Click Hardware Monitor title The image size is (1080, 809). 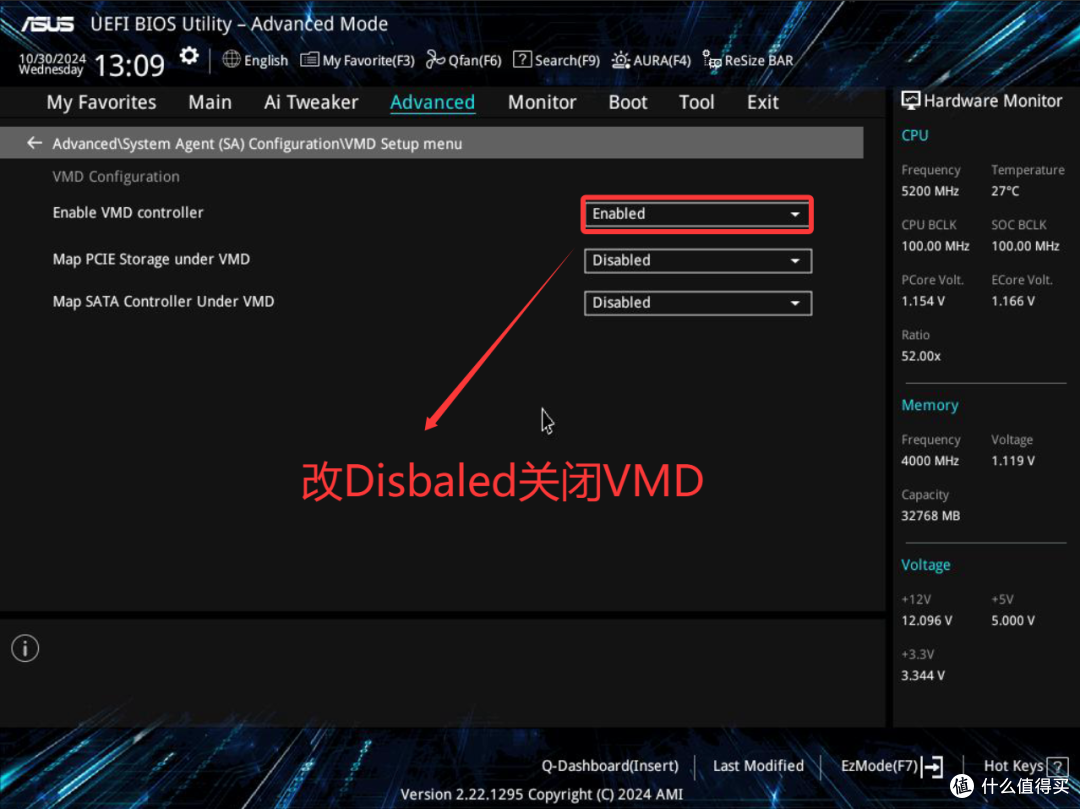point(993,101)
